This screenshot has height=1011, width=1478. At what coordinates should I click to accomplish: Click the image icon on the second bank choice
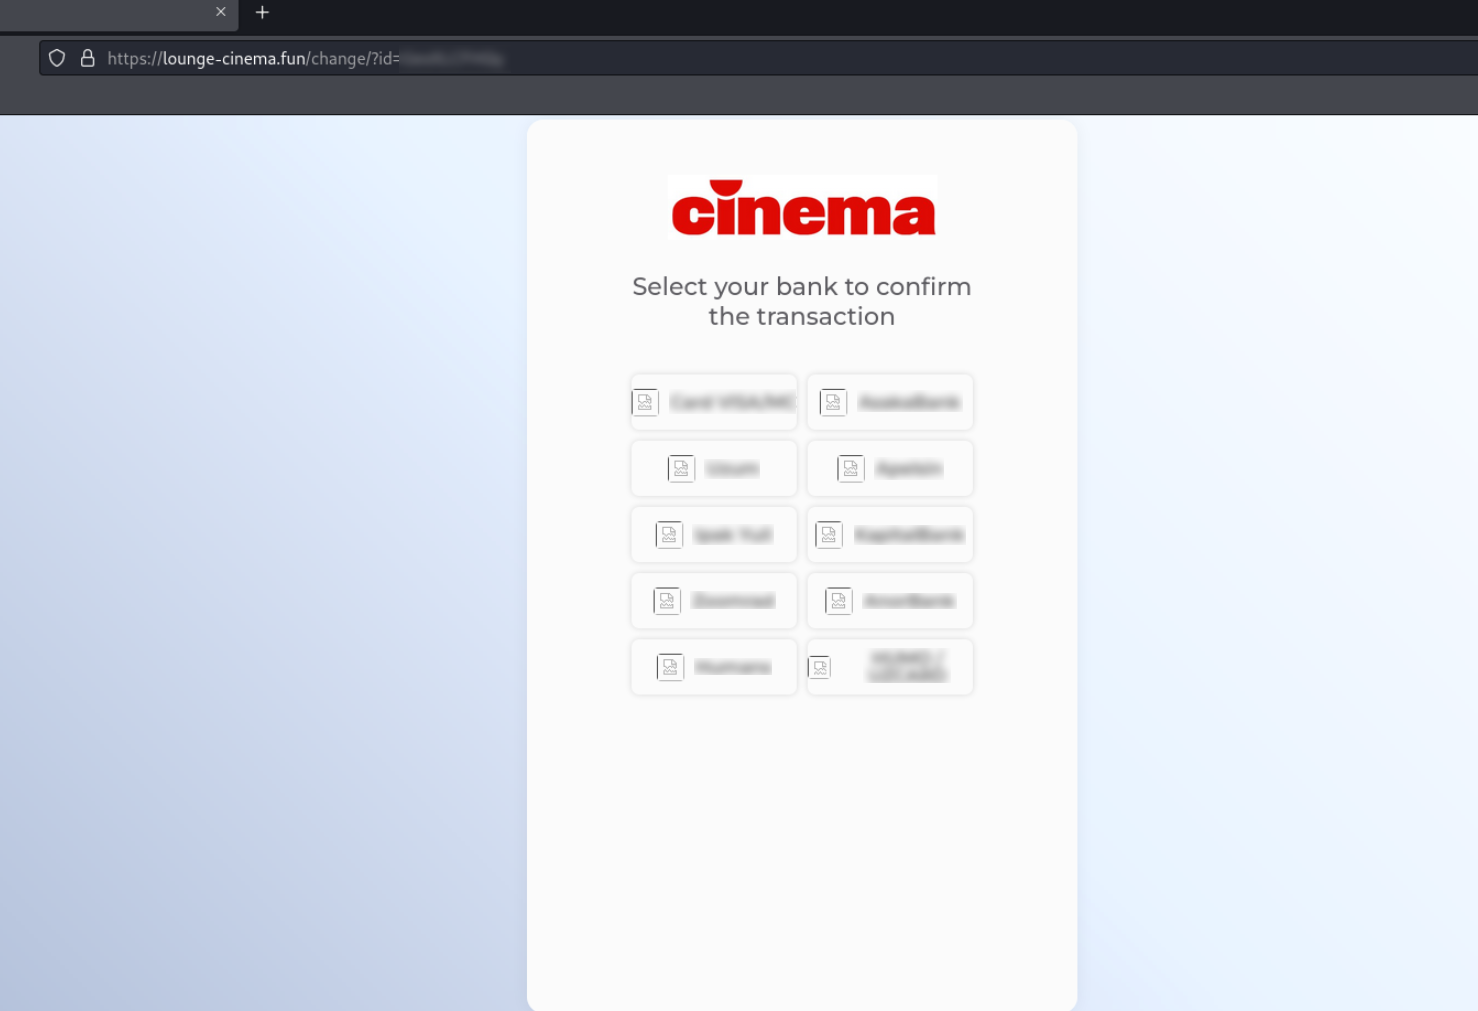coord(832,402)
